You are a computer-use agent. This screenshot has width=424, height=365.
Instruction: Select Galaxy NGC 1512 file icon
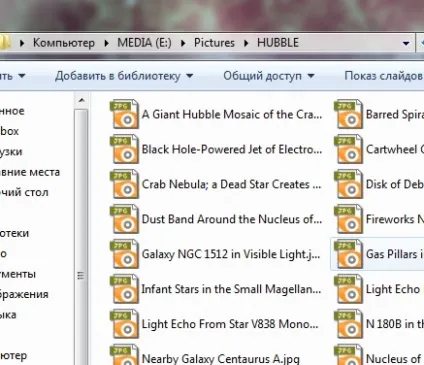point(124,254)
